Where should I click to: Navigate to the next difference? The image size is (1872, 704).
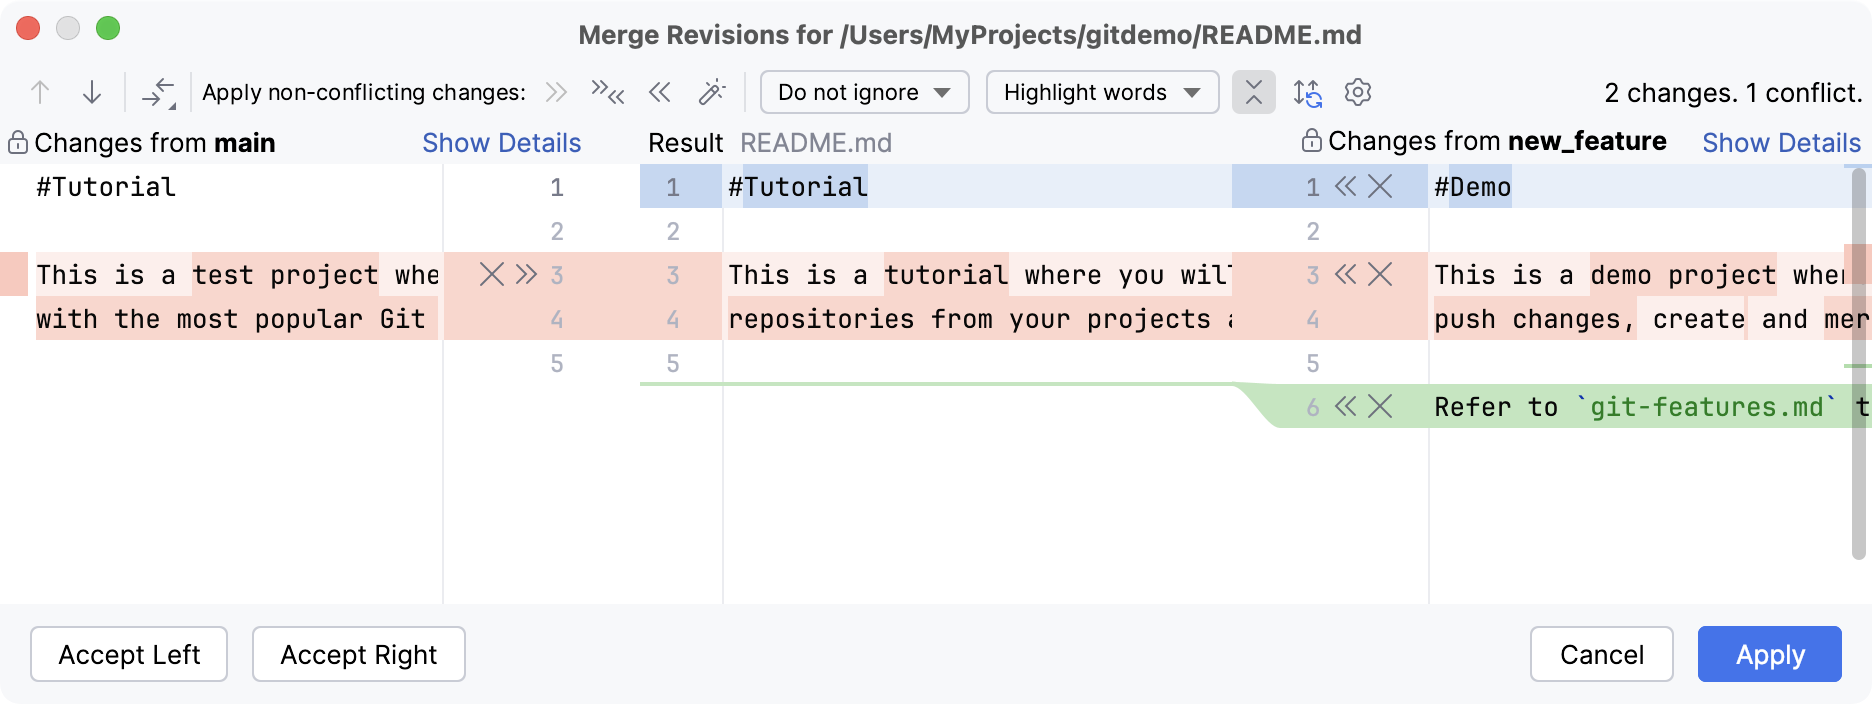(x=92, y=92)
